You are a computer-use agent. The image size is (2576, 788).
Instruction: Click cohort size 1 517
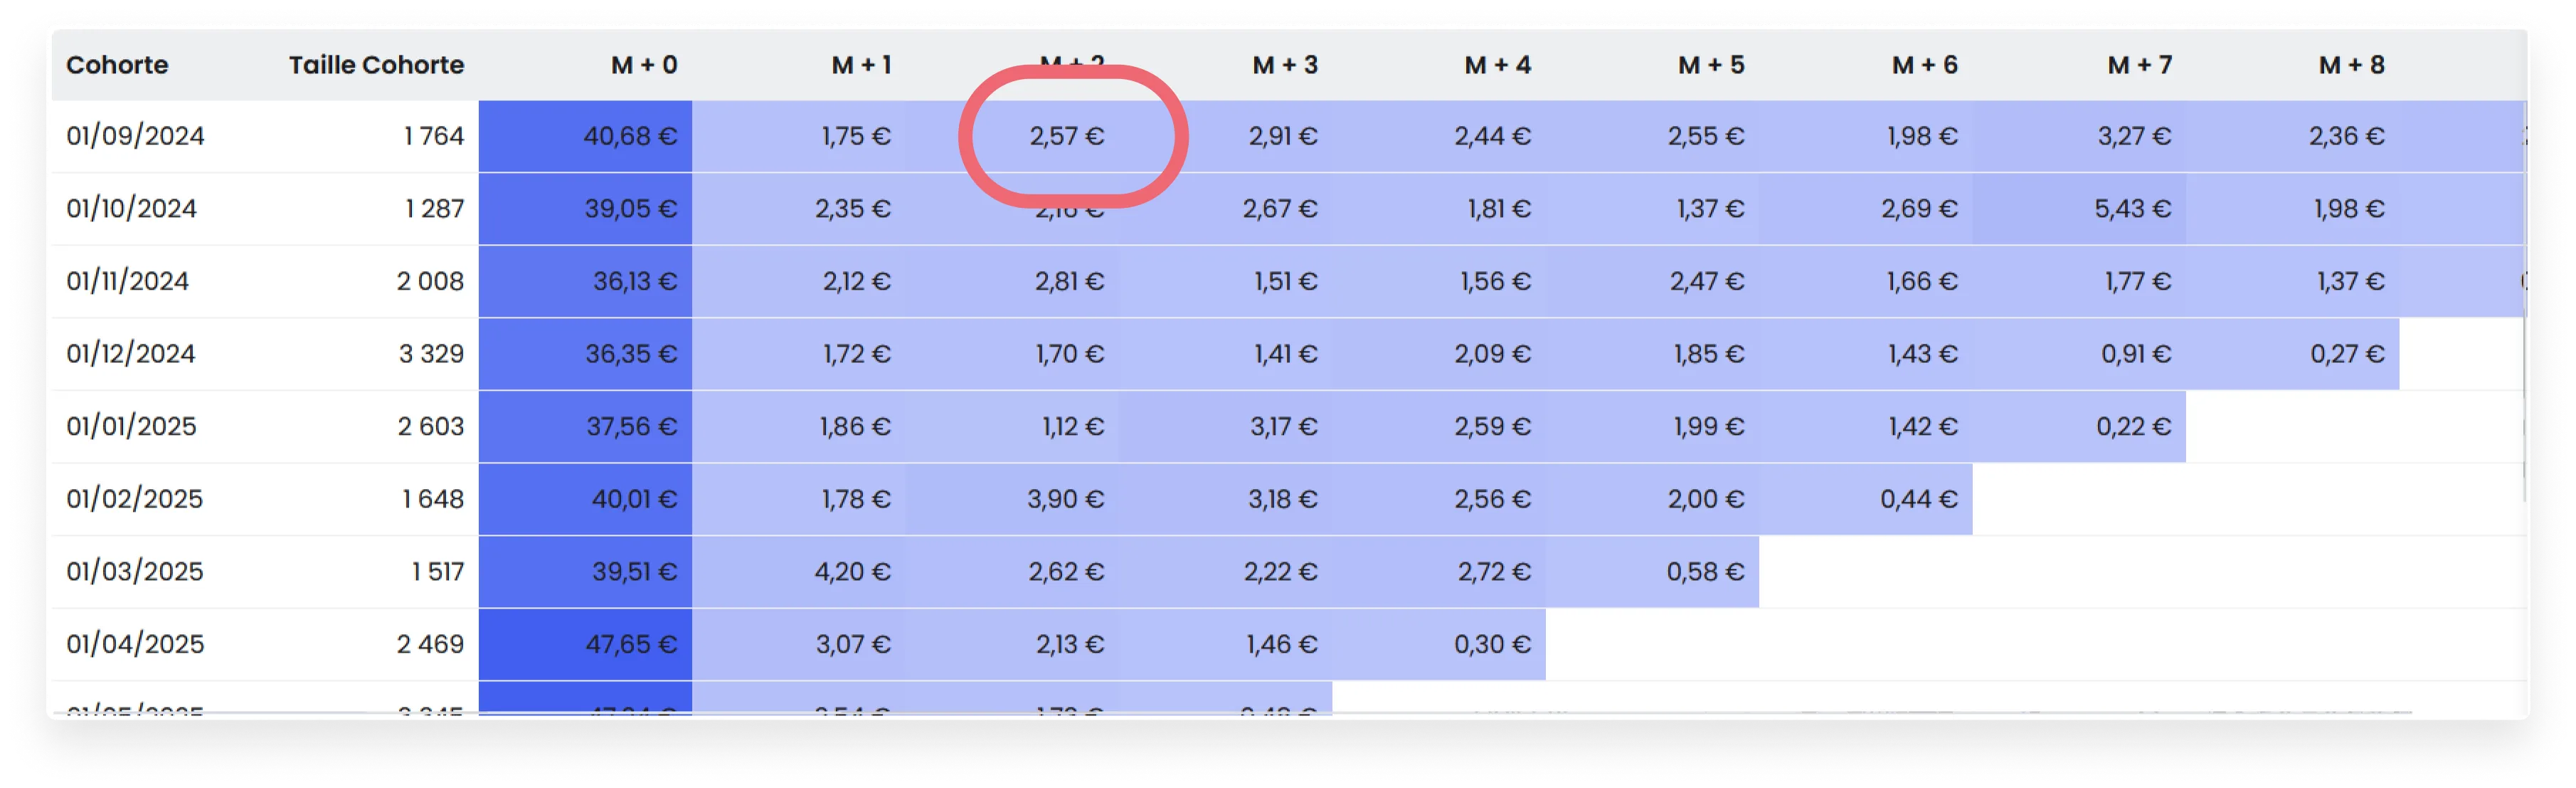pos(438,572)
